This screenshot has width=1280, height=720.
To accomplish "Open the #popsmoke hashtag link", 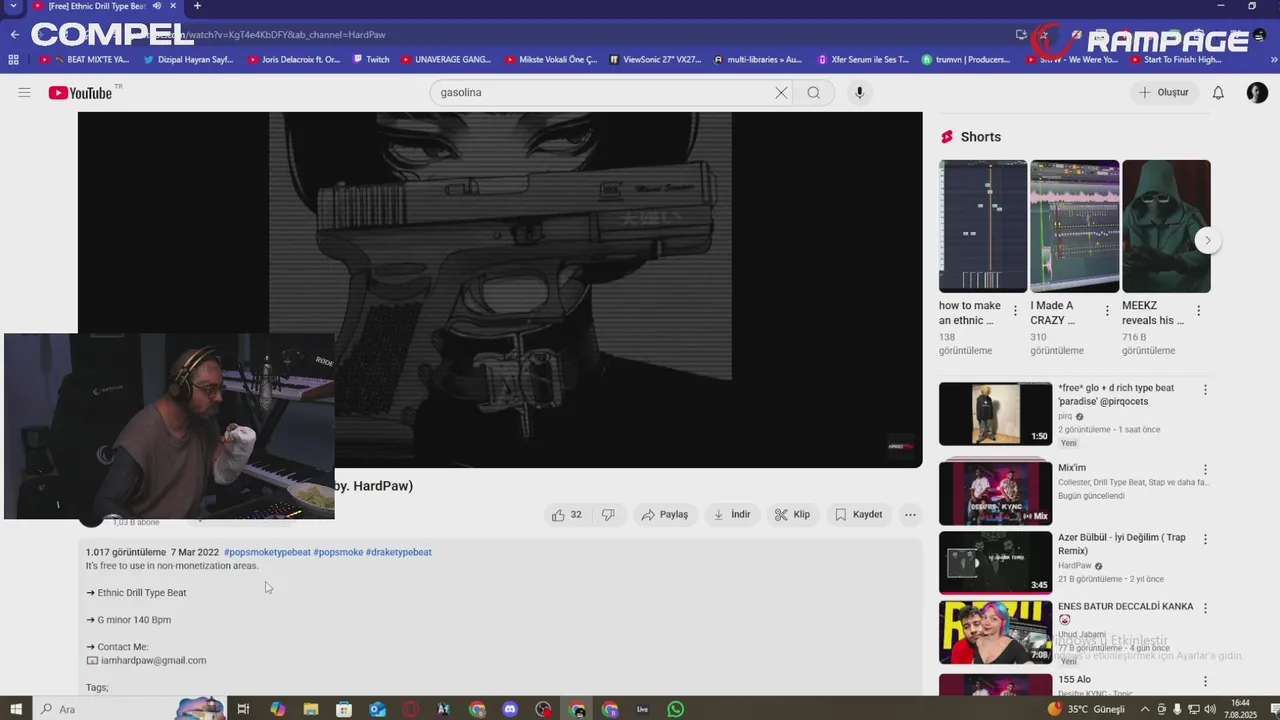I will pos(338,552).
